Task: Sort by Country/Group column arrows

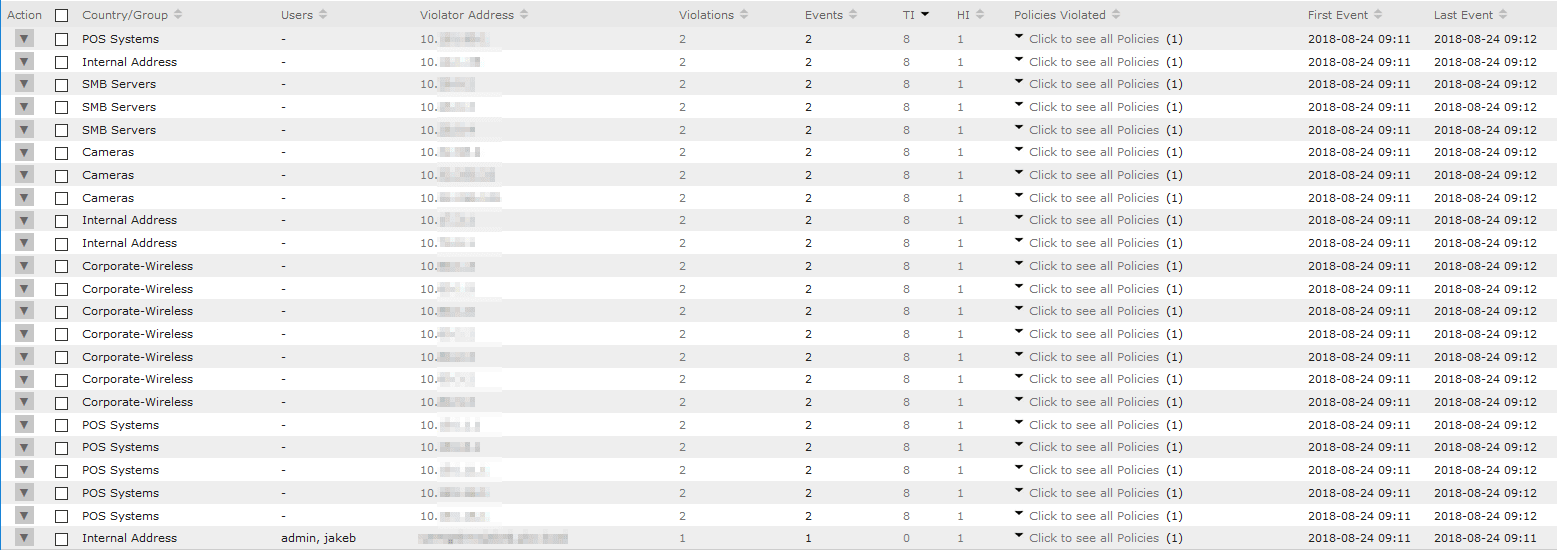Action: point(178,15)
